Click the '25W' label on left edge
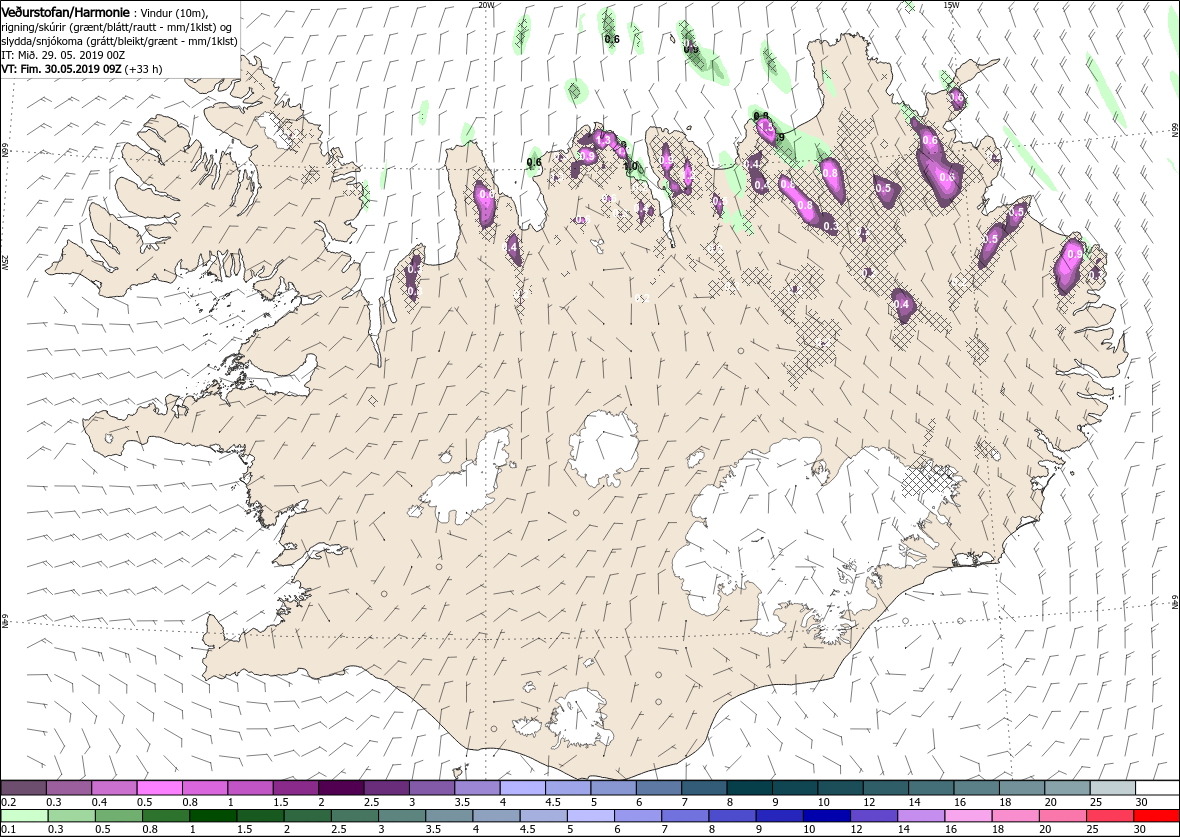Image resolution: width=1180 pixels, height=837 pixels. point(5,263)
